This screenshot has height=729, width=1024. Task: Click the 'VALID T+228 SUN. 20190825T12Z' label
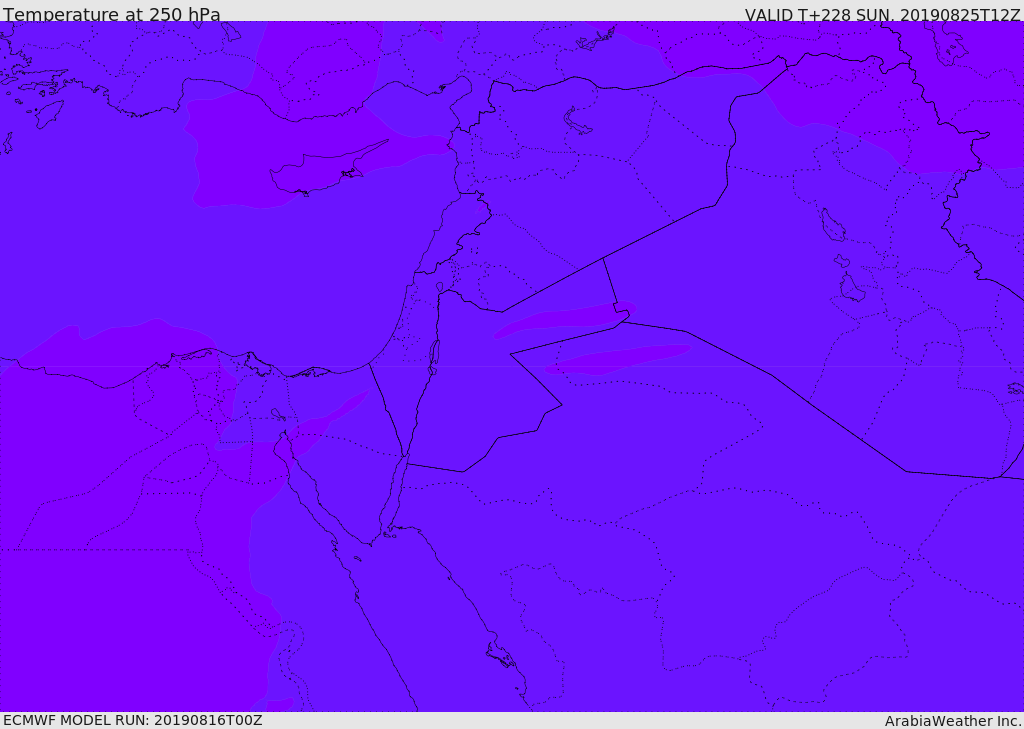(x=882, y=14)
